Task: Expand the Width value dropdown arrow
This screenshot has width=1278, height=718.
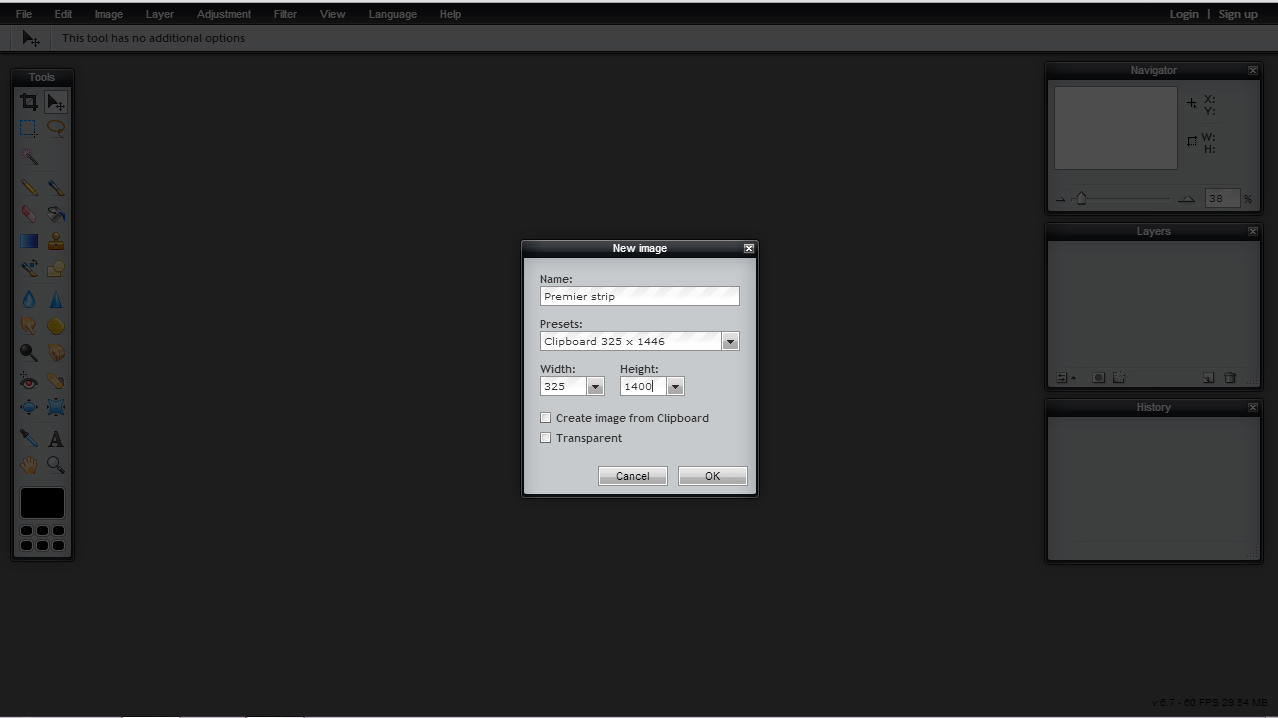Action: [595, 387]
